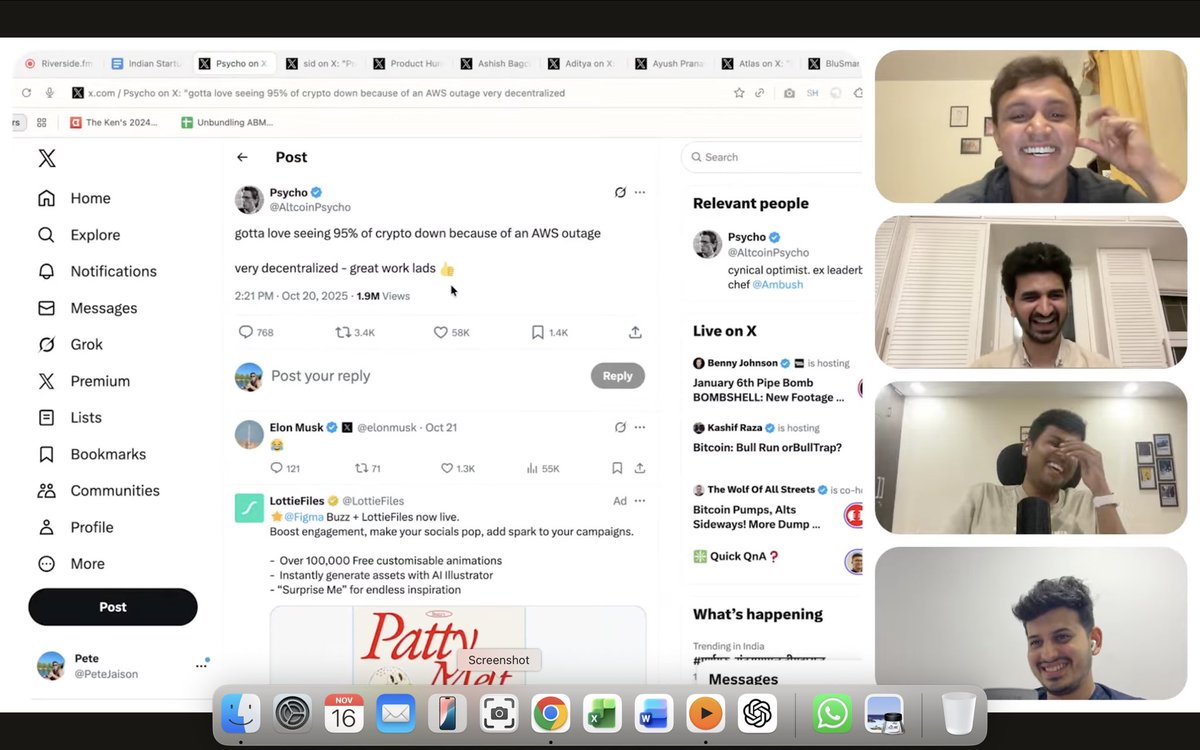
Task: Bookmark Elon Musk's reply
Action: coord(617,468)
